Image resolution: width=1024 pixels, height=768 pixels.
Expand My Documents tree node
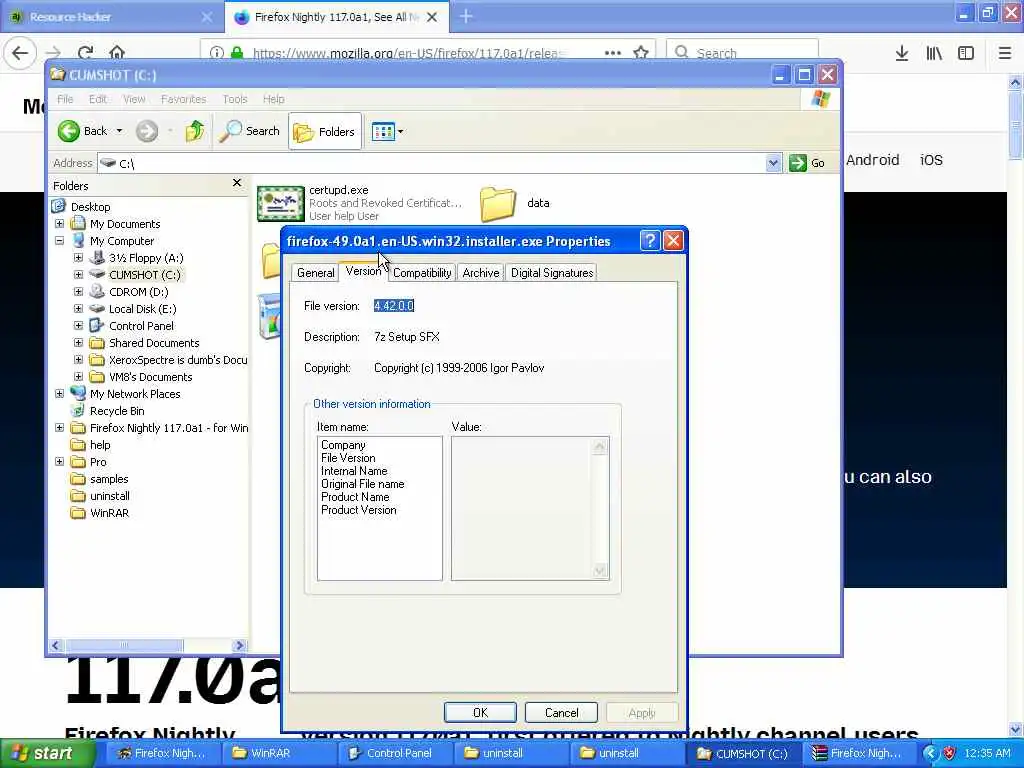pos(59,224)
